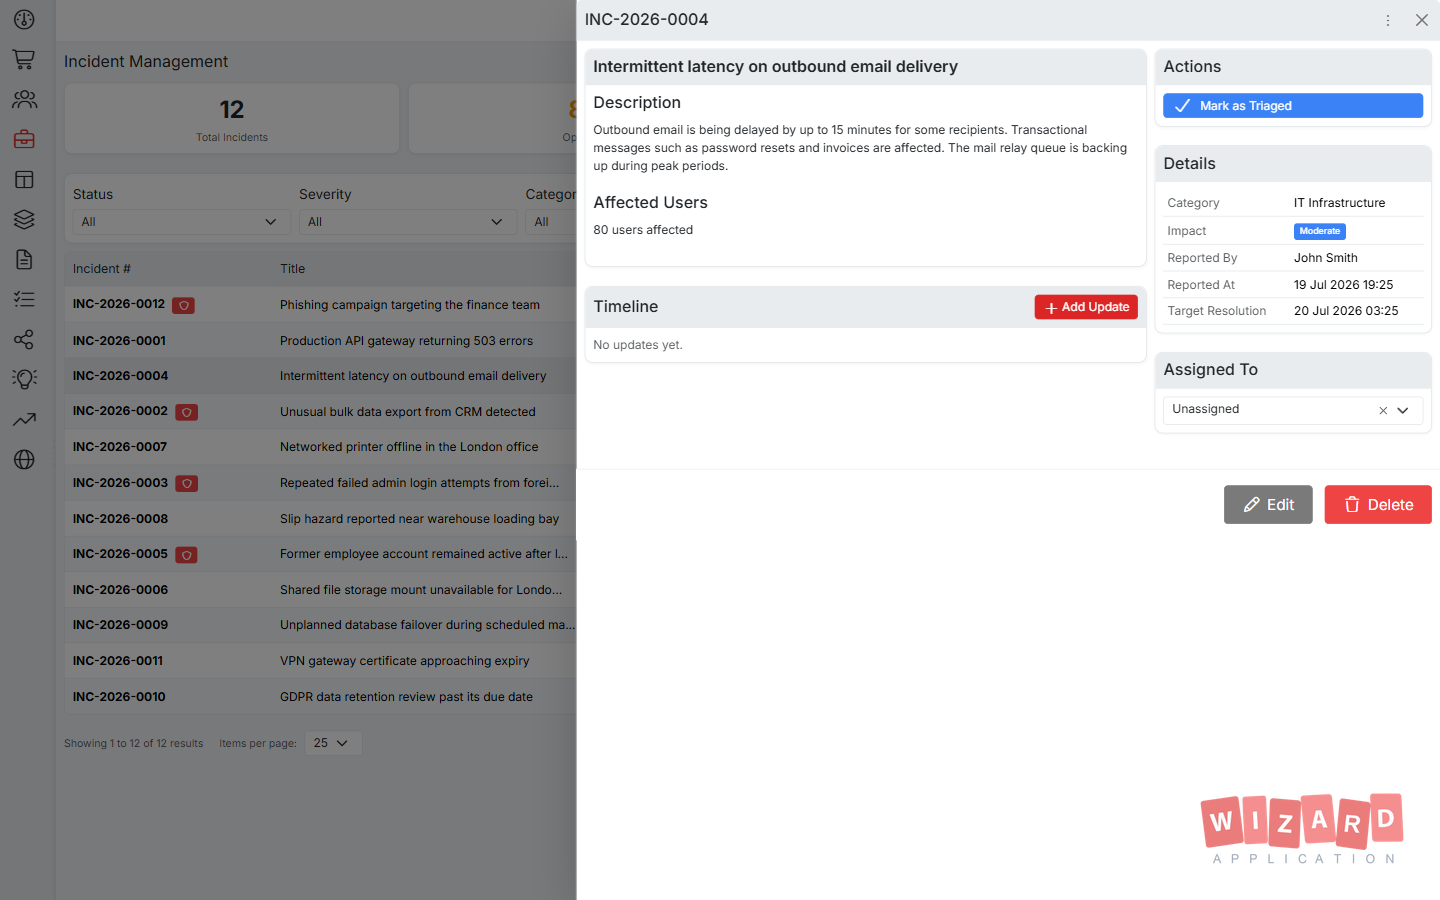Open the checklist tasks sidebar icon

24,299
